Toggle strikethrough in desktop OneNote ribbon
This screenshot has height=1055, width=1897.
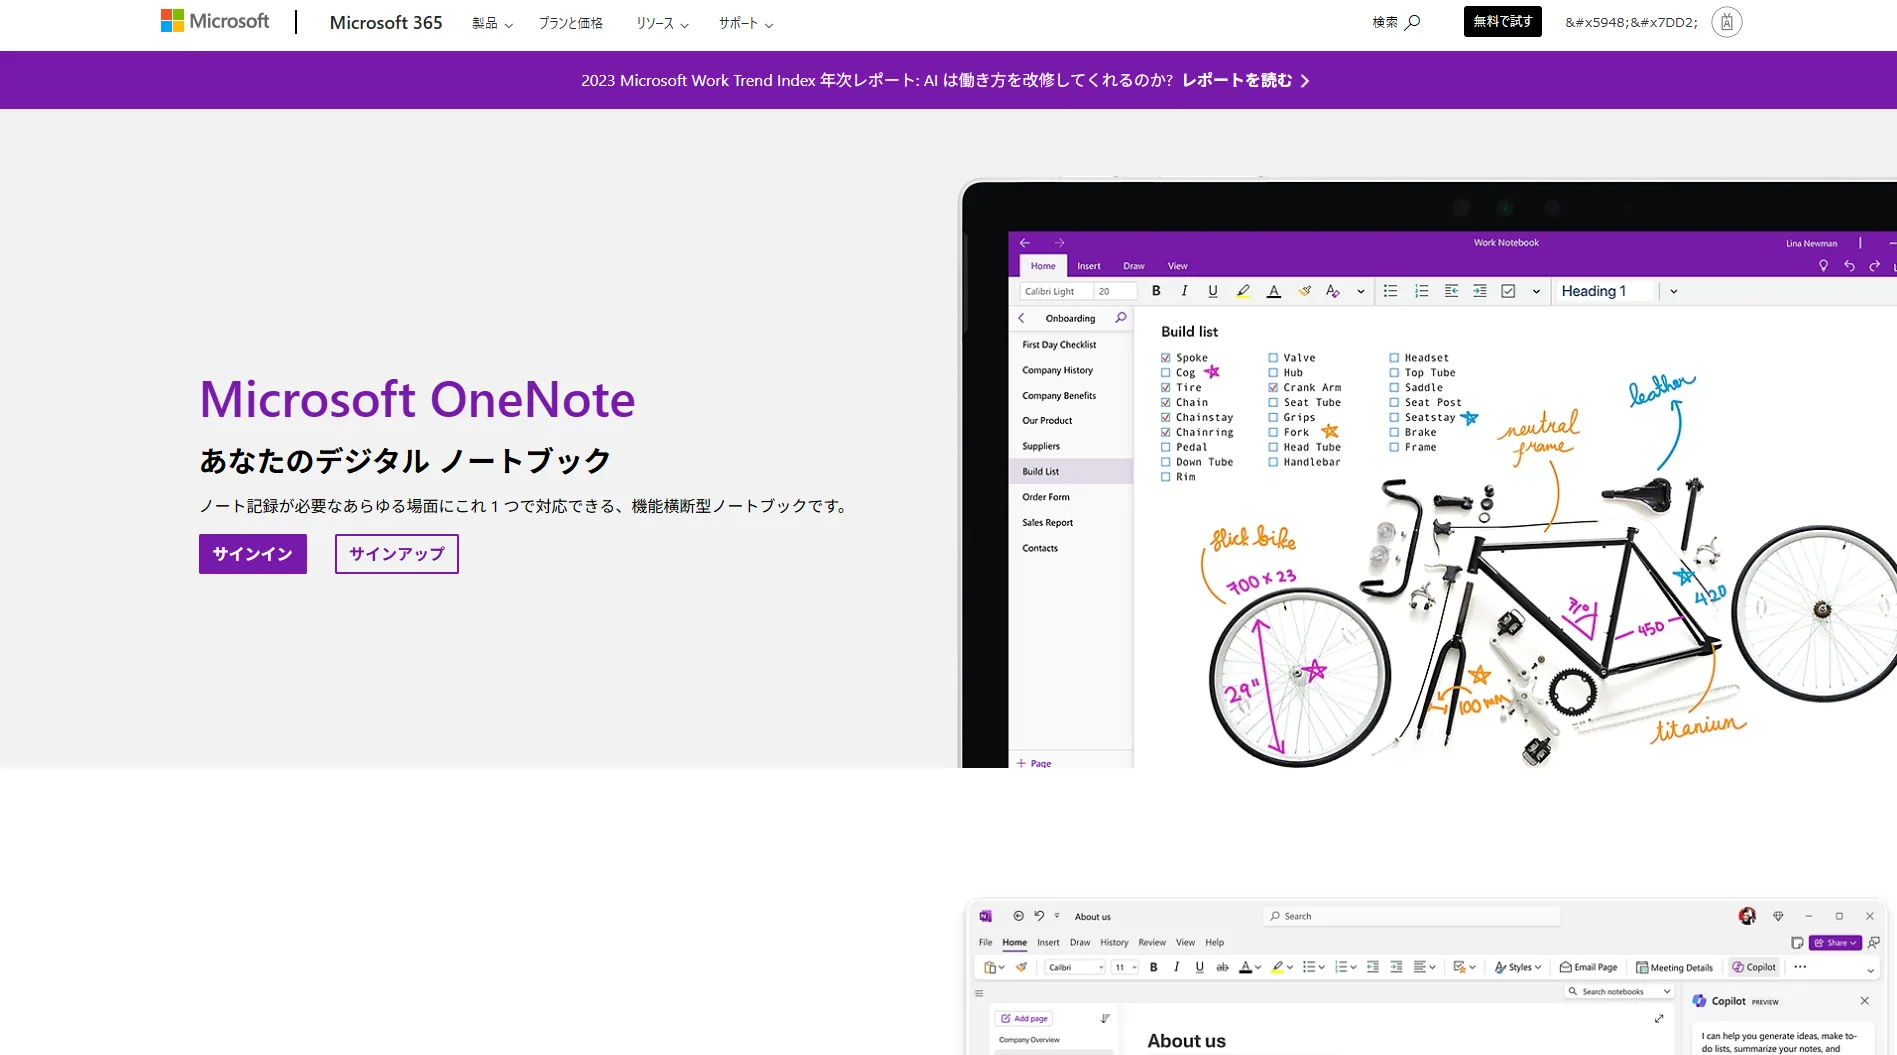point(1222,967)
